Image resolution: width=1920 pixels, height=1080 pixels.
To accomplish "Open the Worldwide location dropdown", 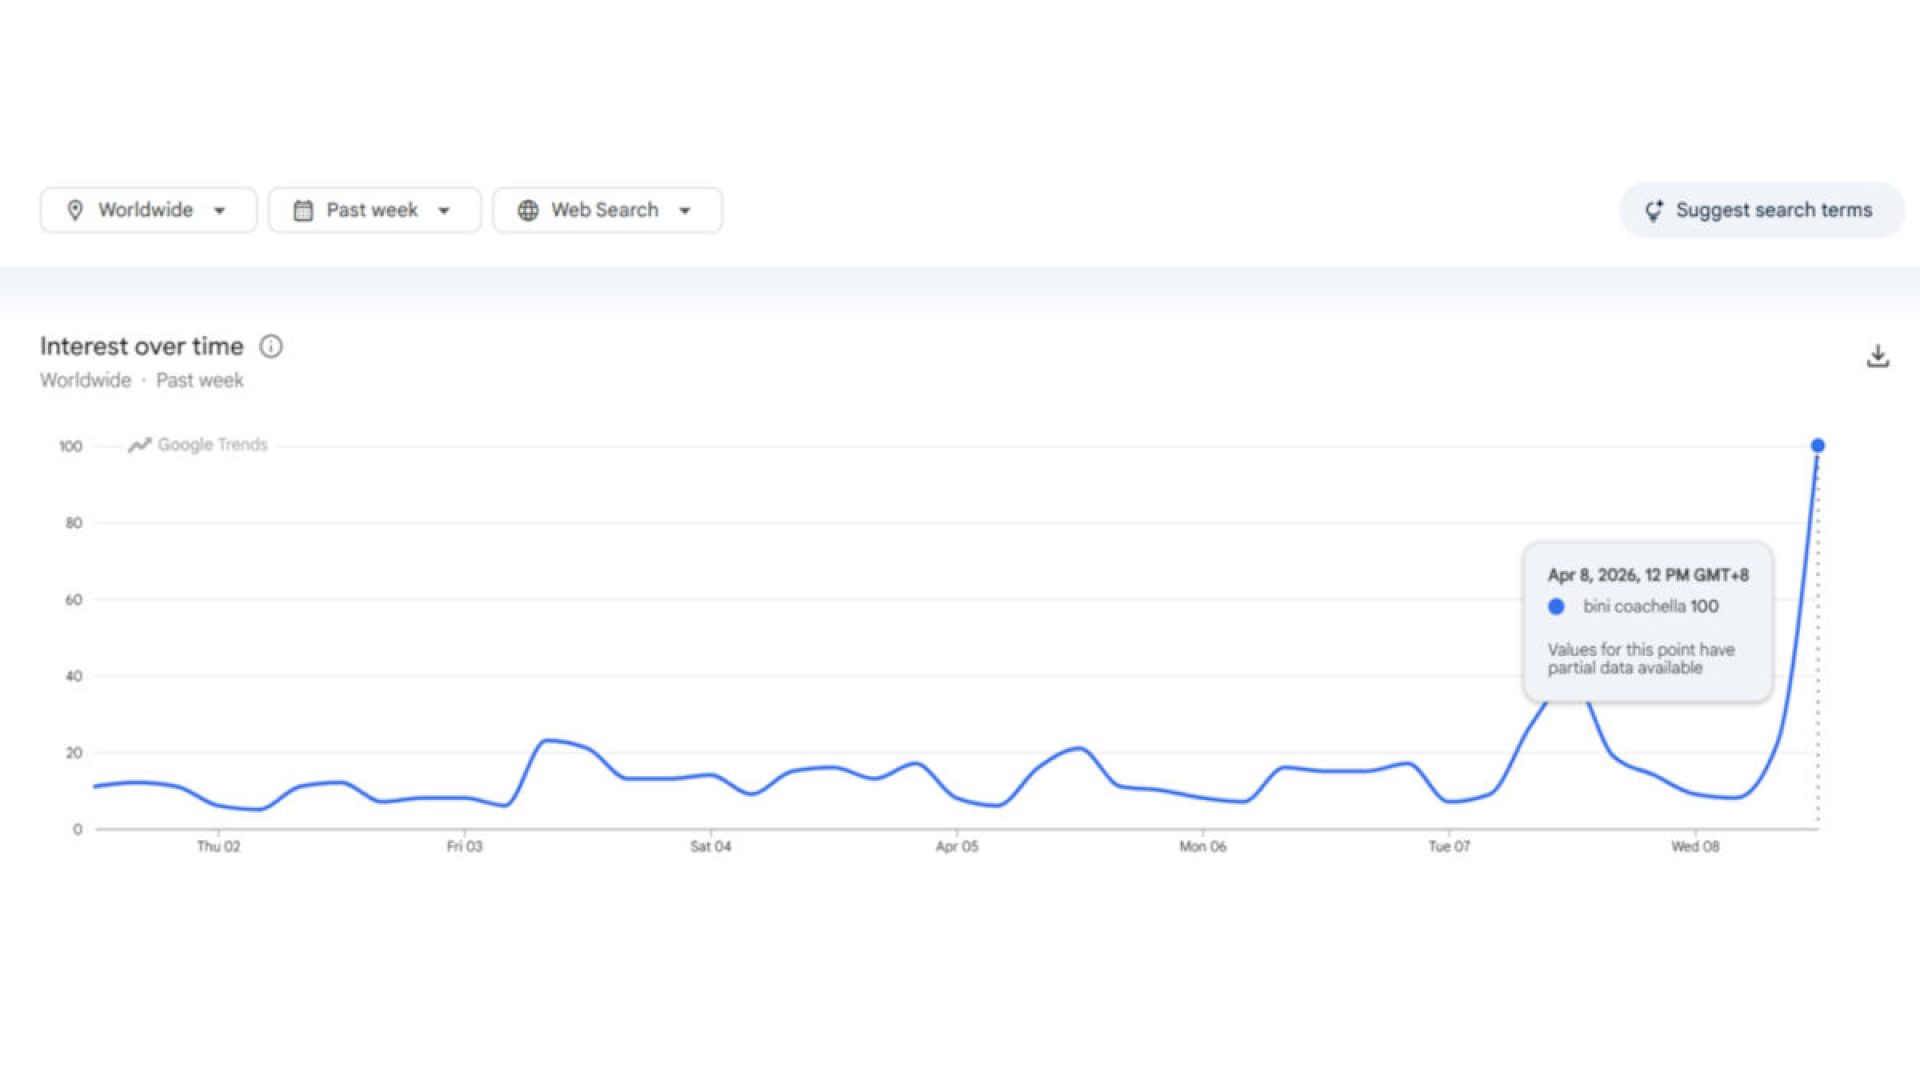I will [148, 210].
